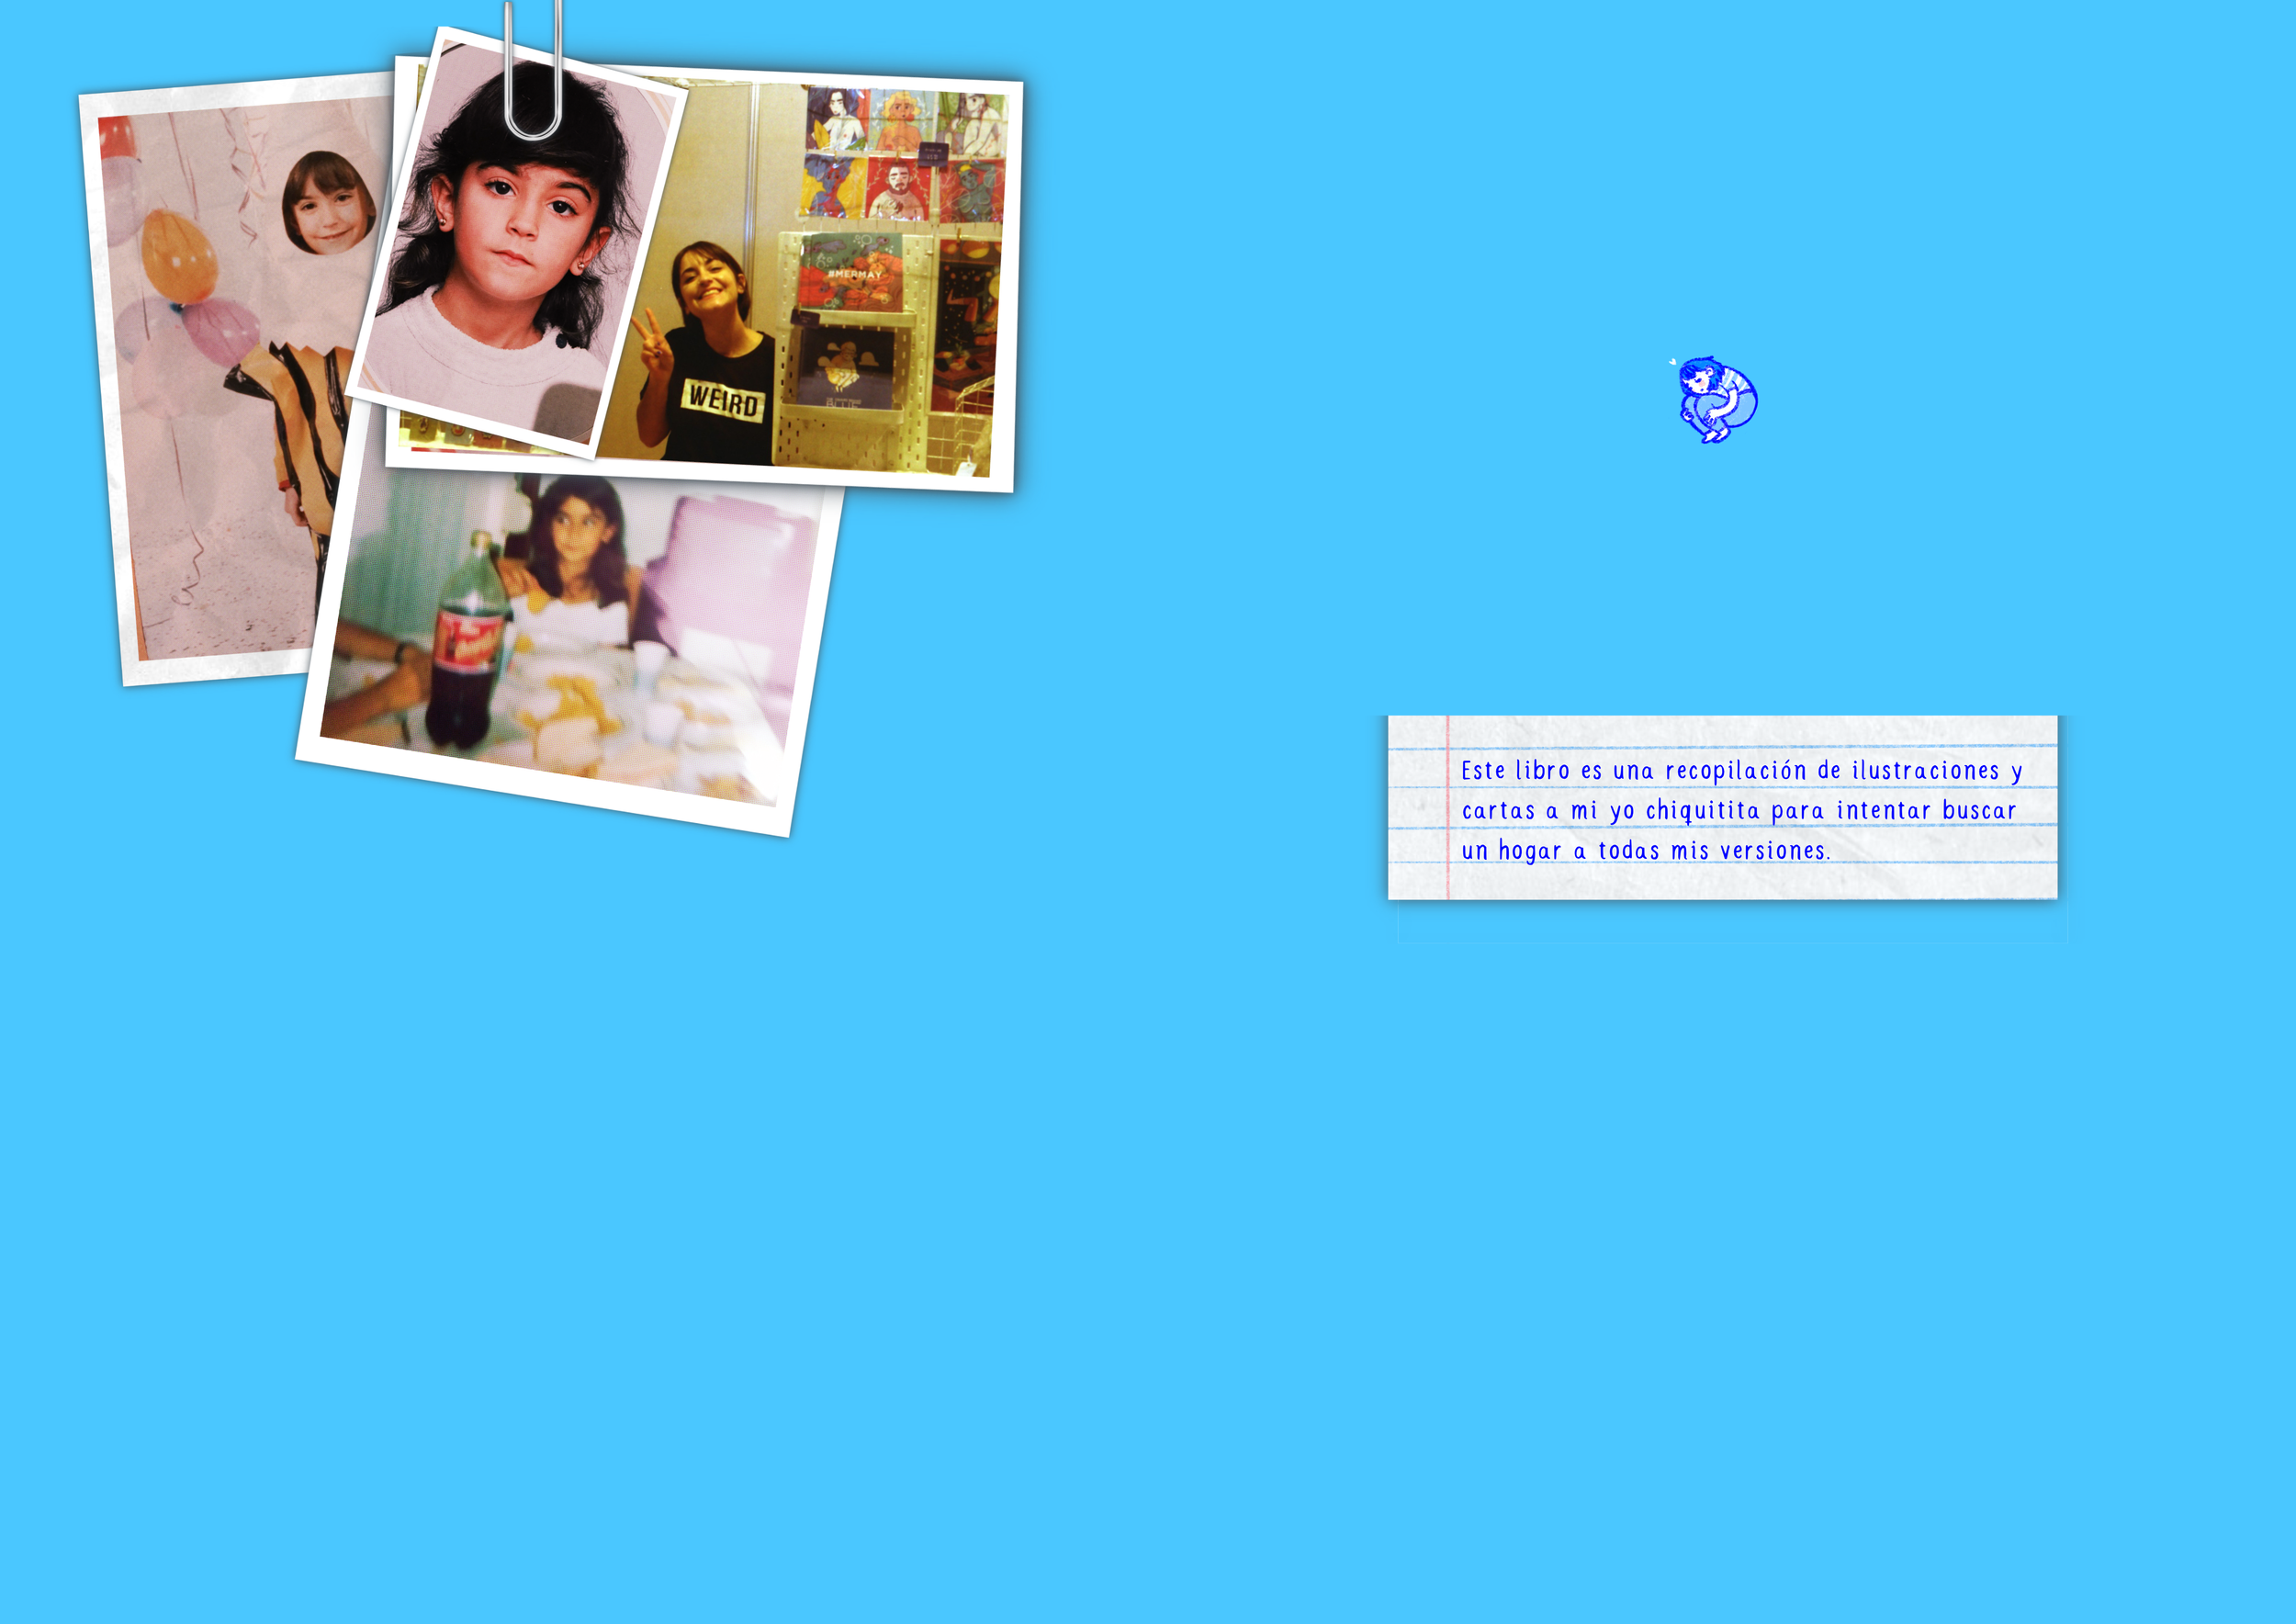Click the orange balloon in the left photo

click(x=178, y=255)
